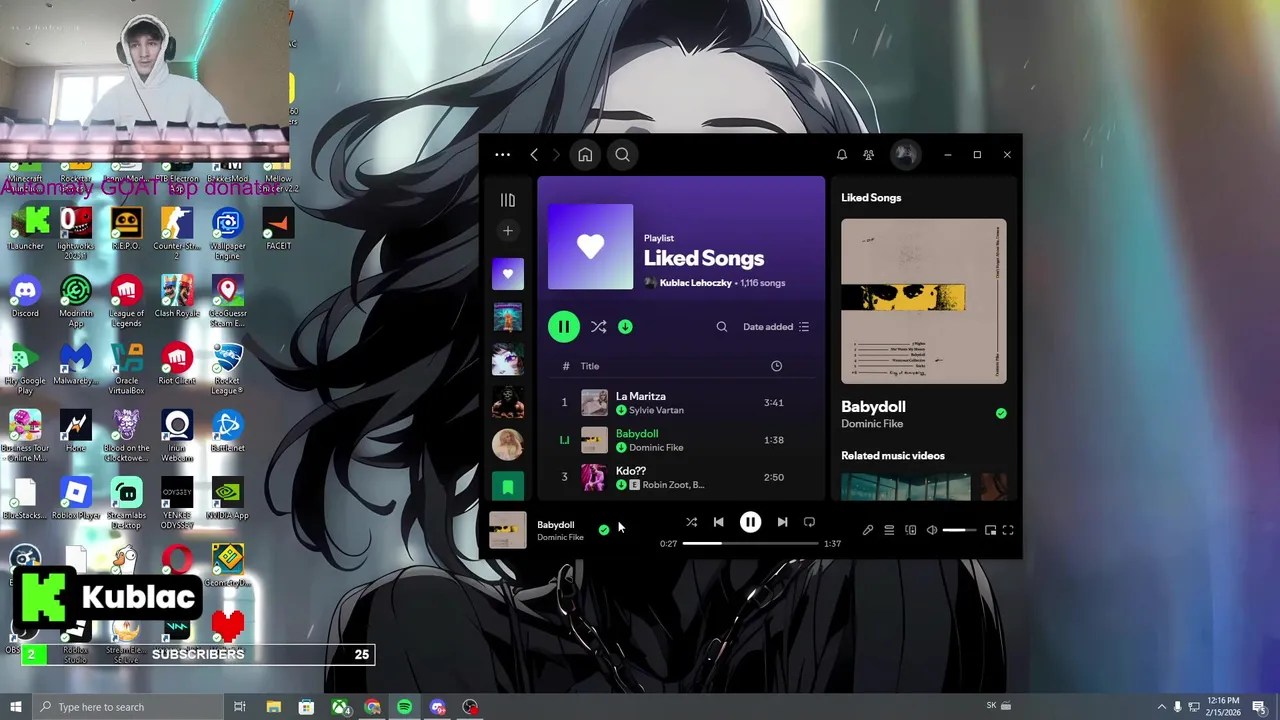The image size is (1280, 720).
Task: Sort by duration clock column header
Action: 776,366
